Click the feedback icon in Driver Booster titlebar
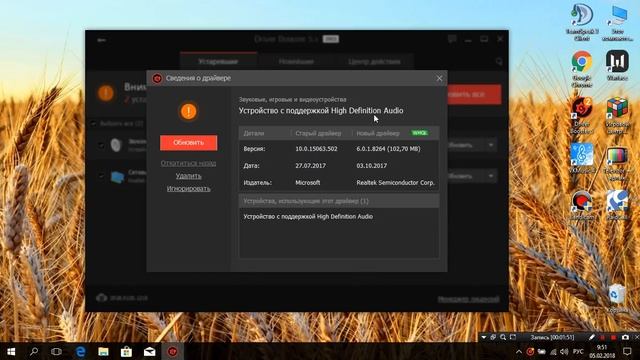This screenshot has width=640, height=360. click(x=452, y=39)
